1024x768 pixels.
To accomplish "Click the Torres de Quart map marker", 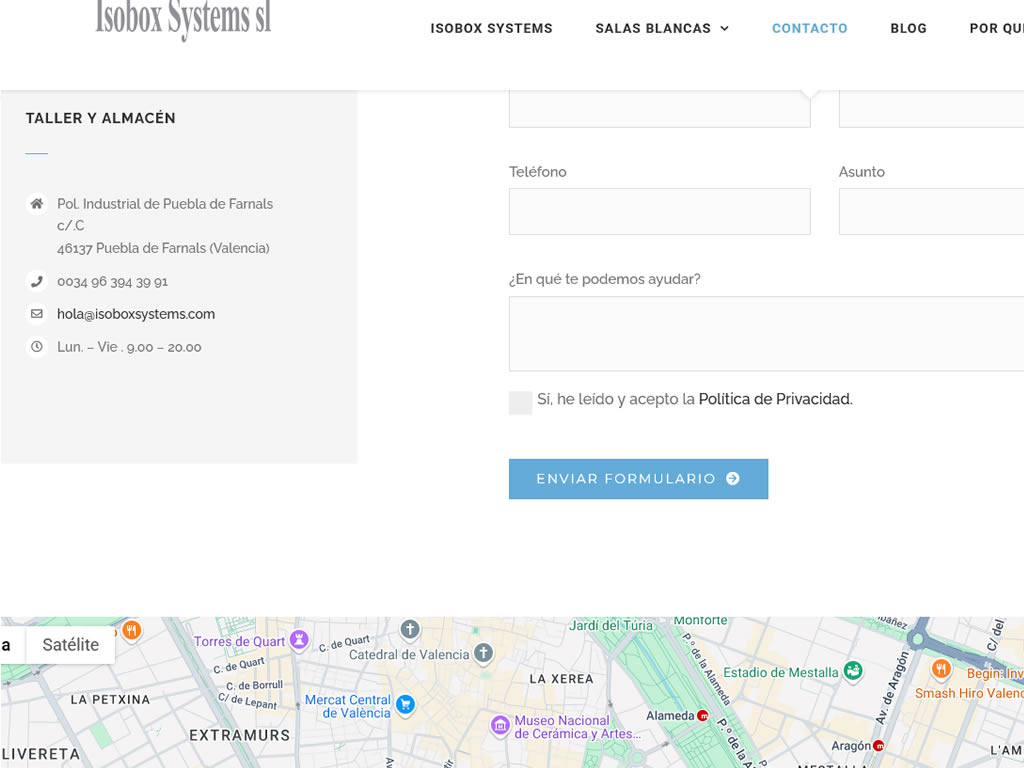I will point(298,640).
